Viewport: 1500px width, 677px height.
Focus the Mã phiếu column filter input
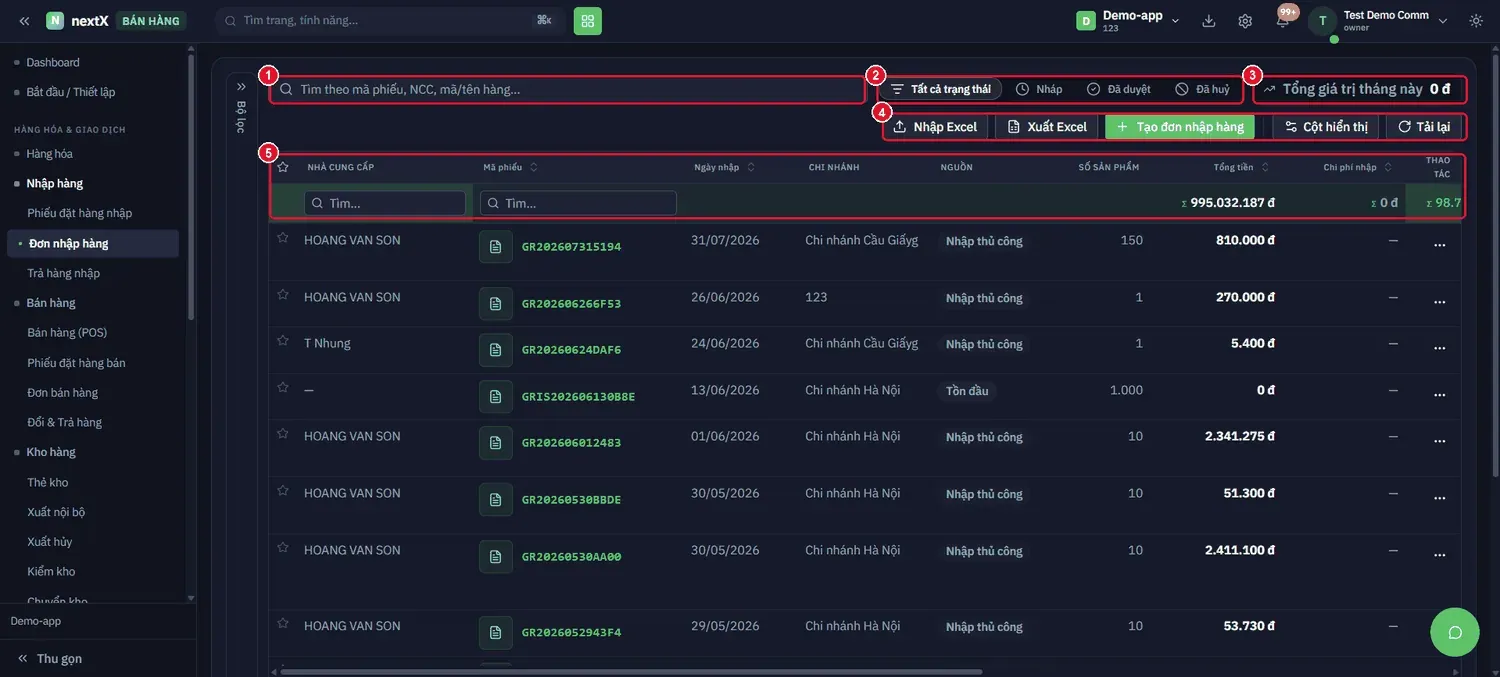point(578,203)
